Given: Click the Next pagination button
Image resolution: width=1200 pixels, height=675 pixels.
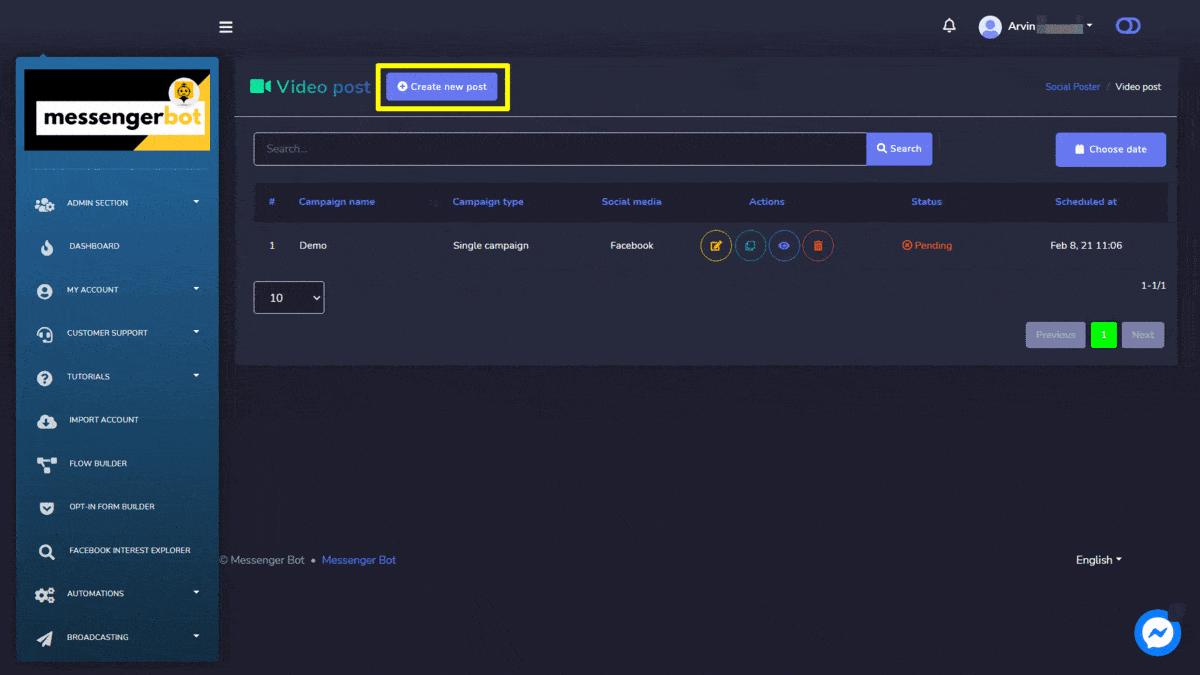Looking at the screenshot, I should [x=1142, y=335].
